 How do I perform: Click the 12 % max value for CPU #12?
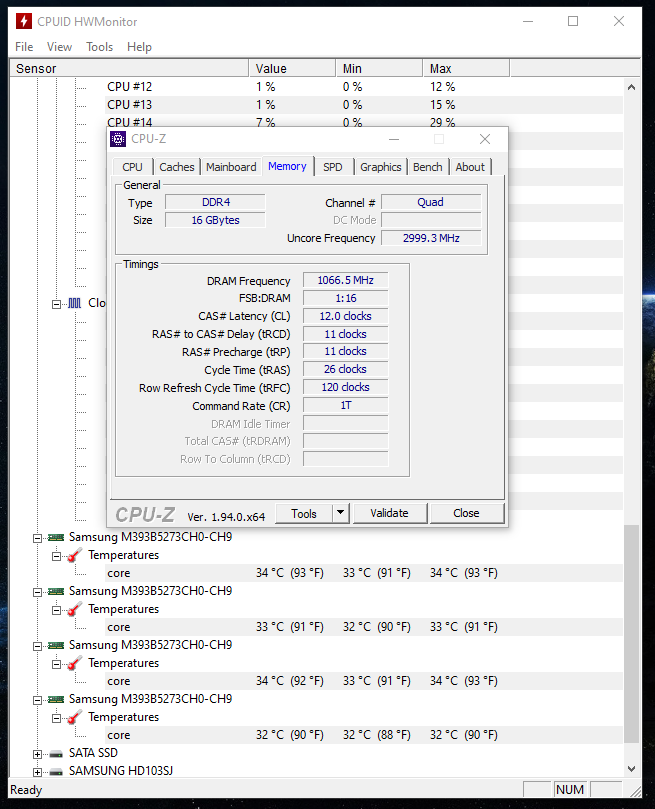point(443,87)
